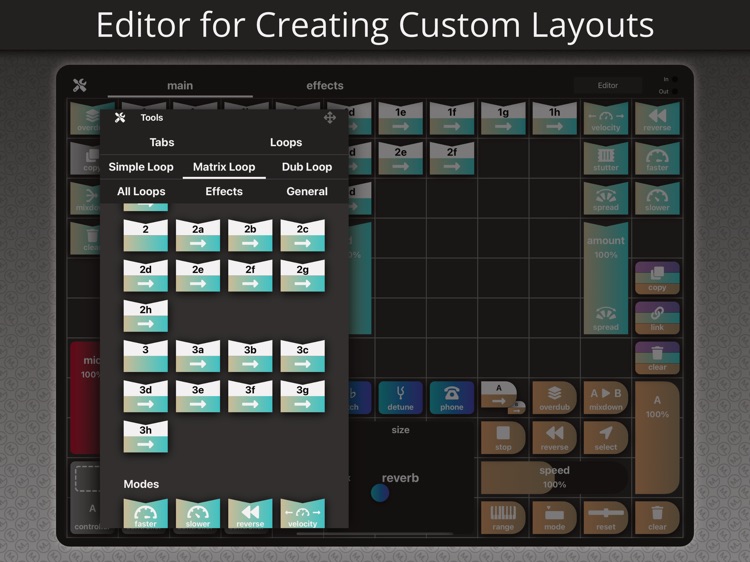Pick the 2c loop pad in Tools
Image resolution: width=750 pixels, height=562 pixels.
click(x=302, y=235)
